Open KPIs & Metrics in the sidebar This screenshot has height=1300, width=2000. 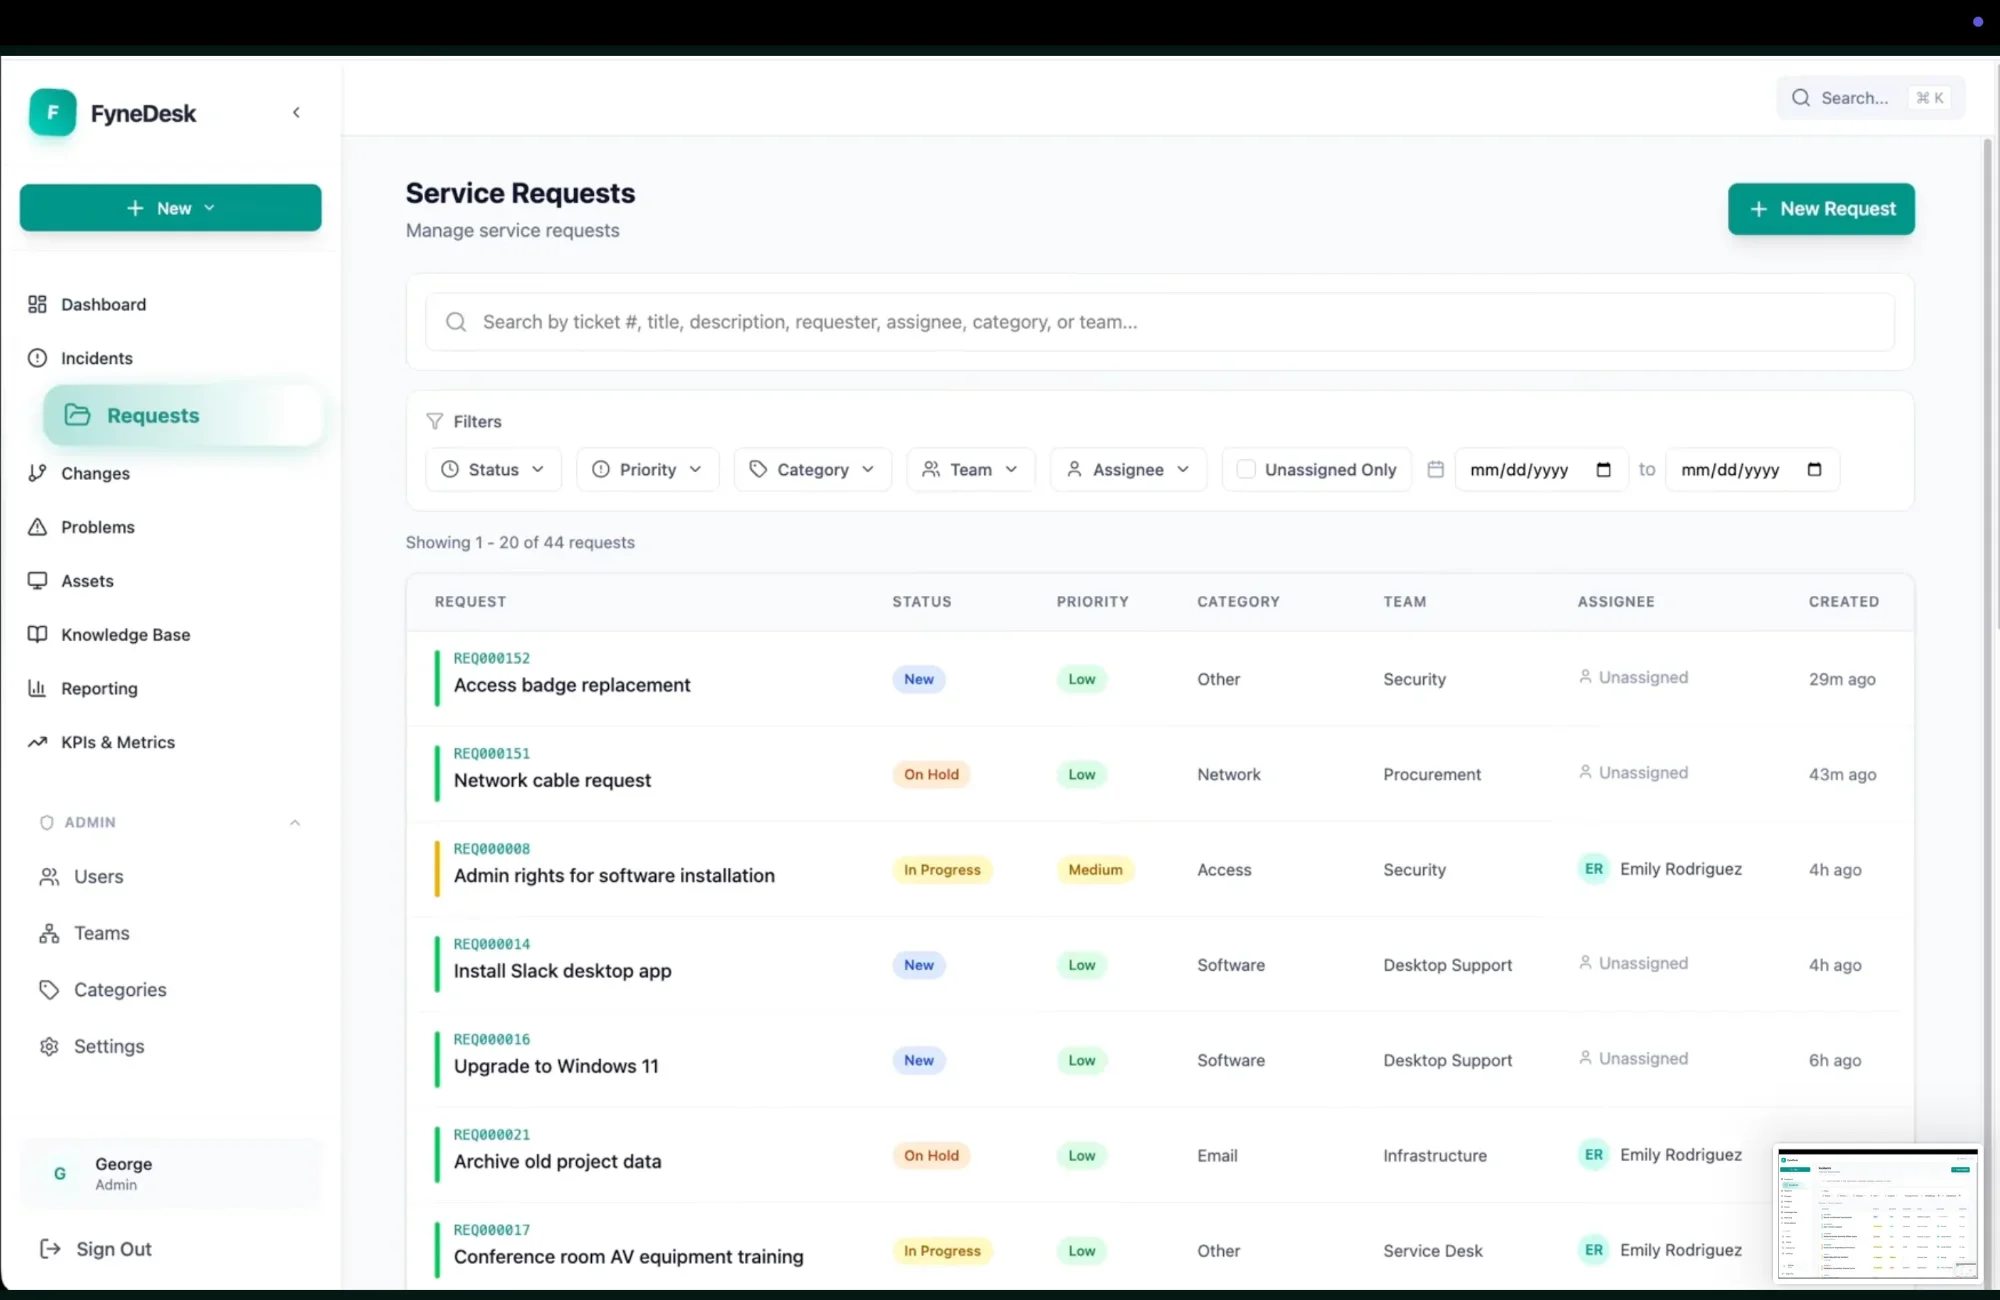pos(117,742)
